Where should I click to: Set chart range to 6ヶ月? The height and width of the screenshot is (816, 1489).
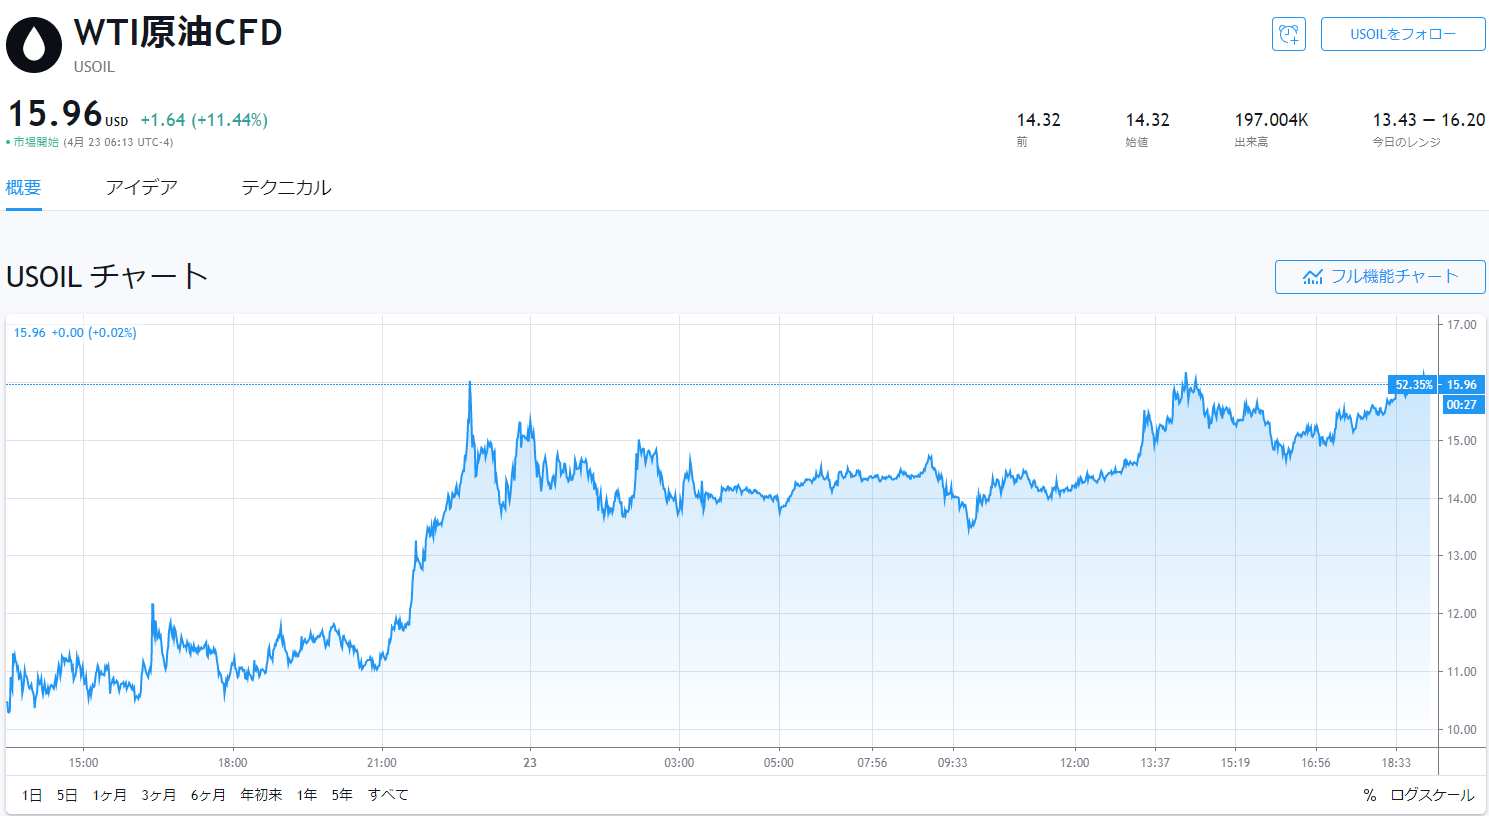208,795
